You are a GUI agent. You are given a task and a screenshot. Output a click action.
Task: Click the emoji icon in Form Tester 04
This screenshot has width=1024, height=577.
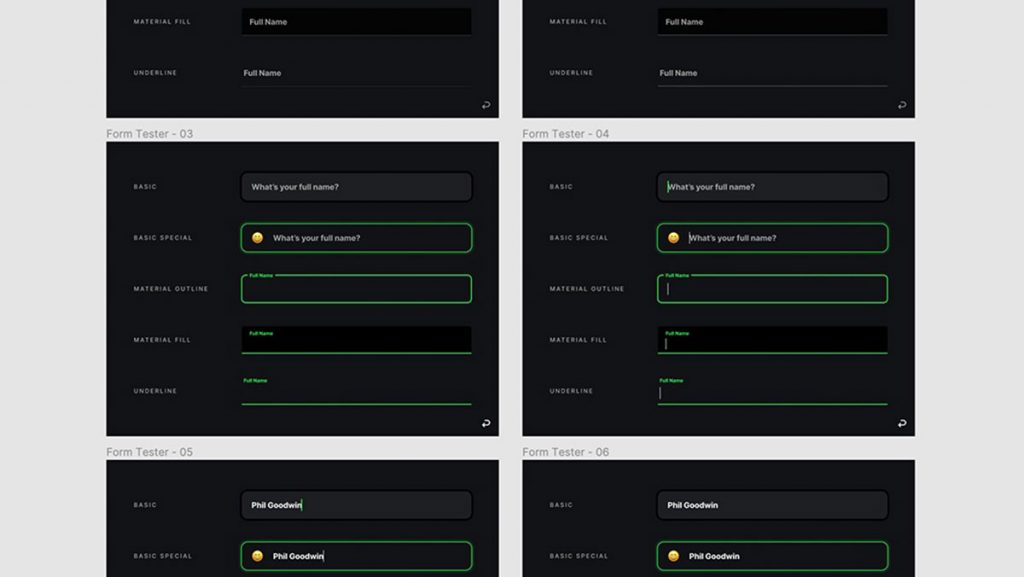674,238
